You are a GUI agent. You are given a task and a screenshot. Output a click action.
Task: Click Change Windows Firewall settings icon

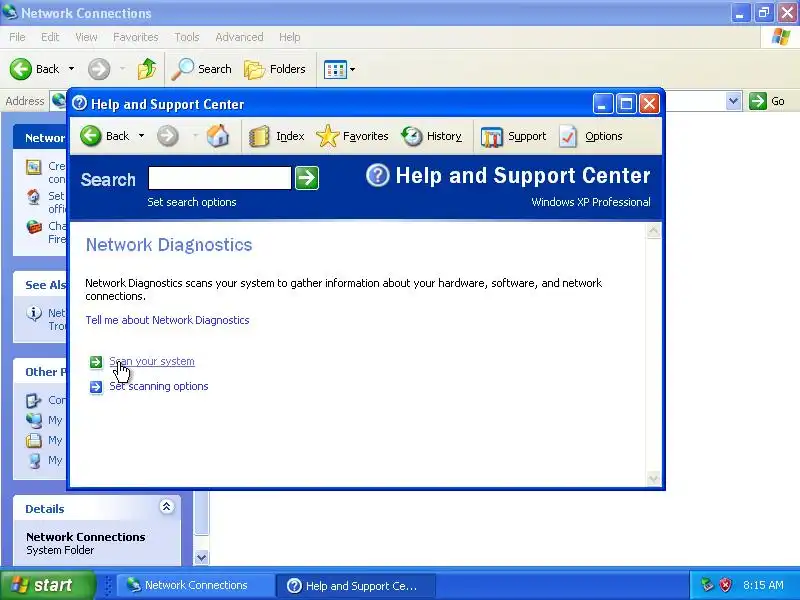[x=34, y=227]
